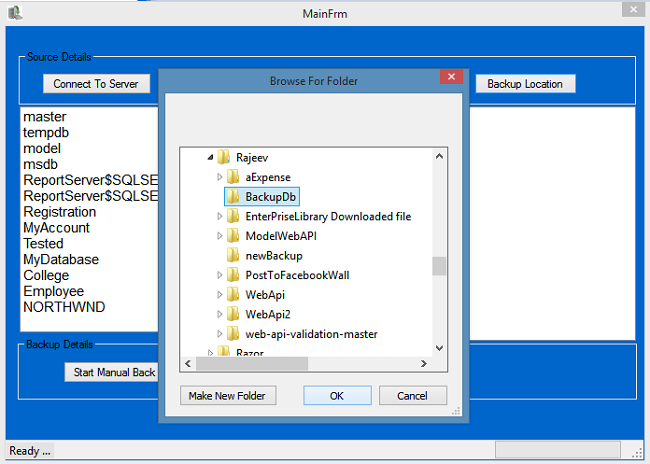Click the web-api-validation-master folder icon
The height and width of the screenshot is (464, 650).
coord(233,334)
